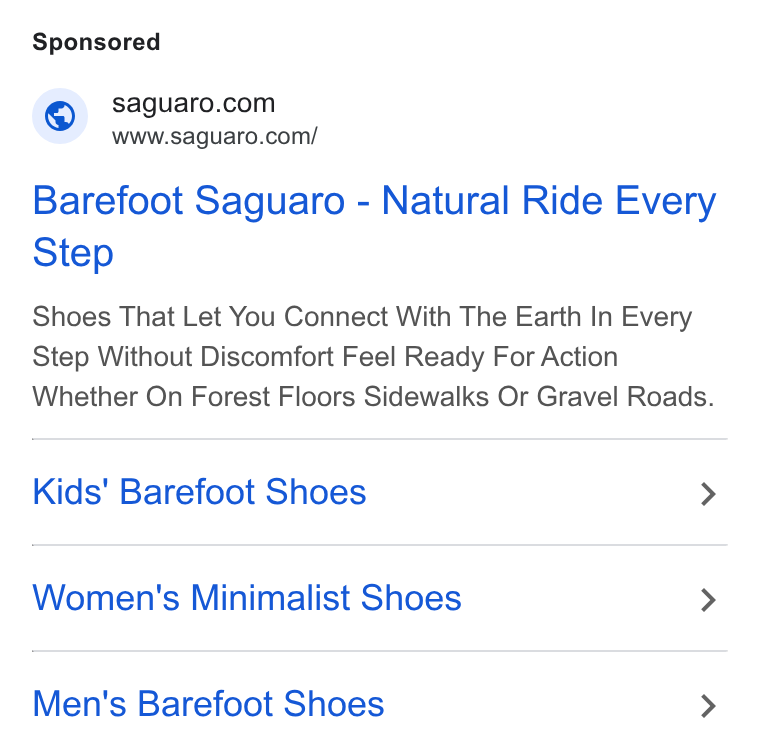Open the Barefoot Saguaro Natural Ride headline
The width and height of the screenshot is (760, 756).
pos(374,226)
